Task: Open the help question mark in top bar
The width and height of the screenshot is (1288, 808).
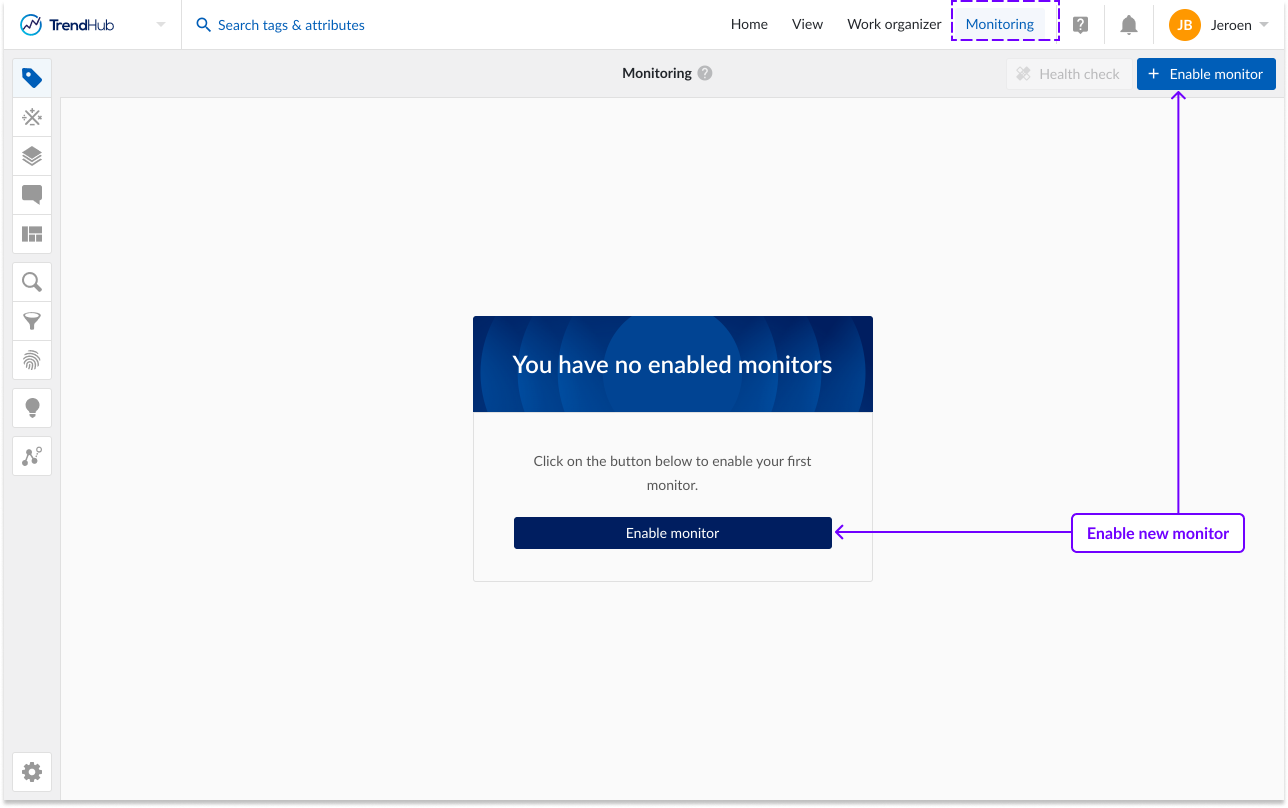Action: (1080, 25)
